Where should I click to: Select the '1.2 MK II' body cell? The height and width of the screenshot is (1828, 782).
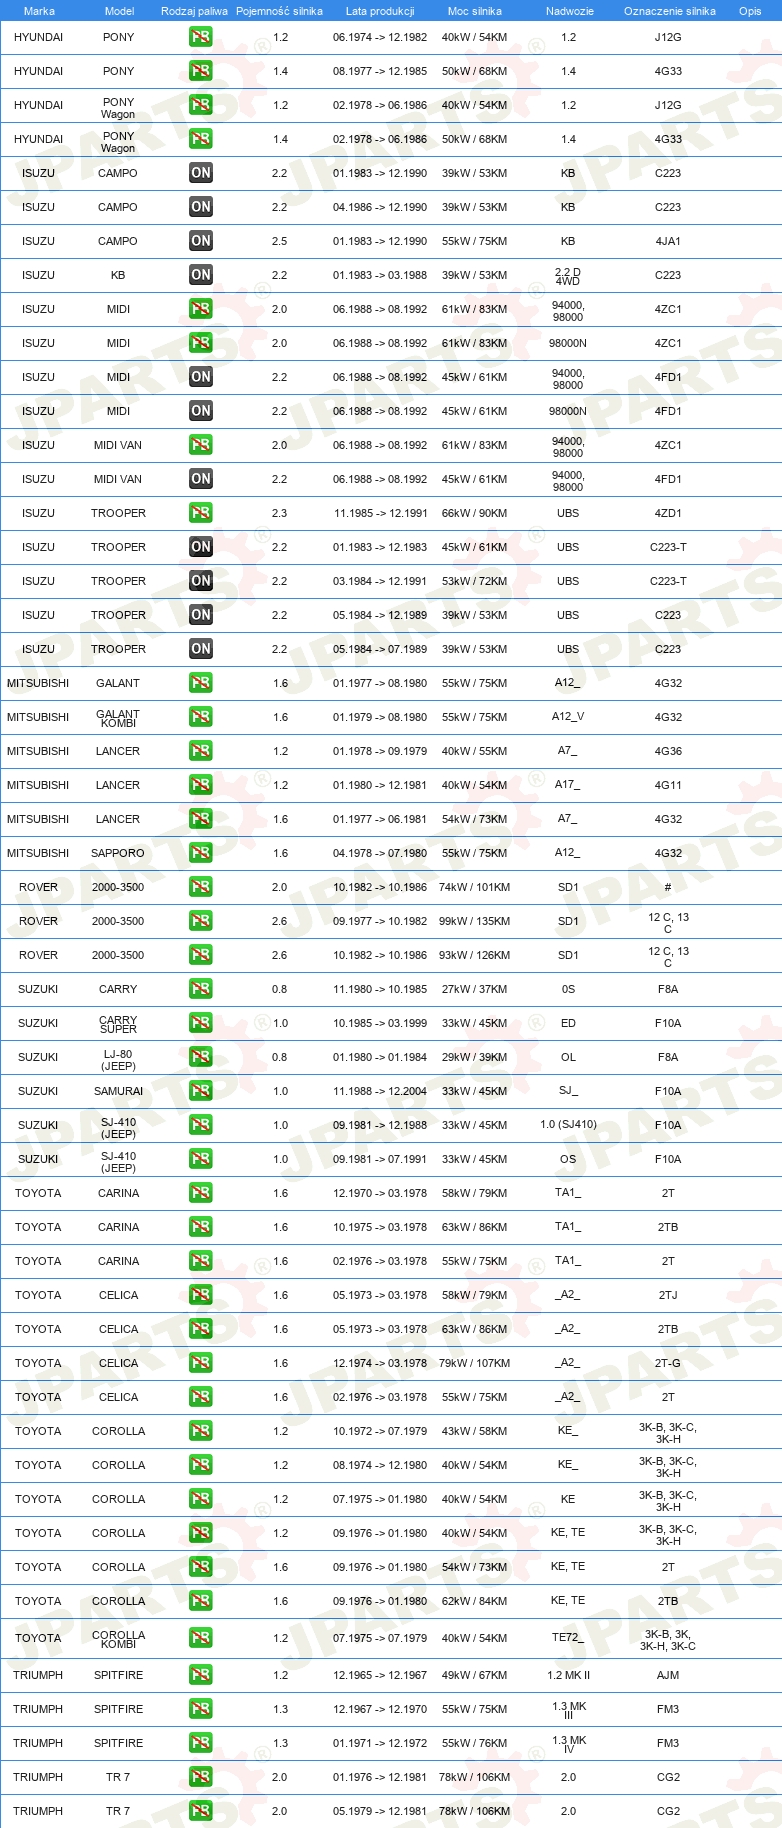tap(568, 1675)
